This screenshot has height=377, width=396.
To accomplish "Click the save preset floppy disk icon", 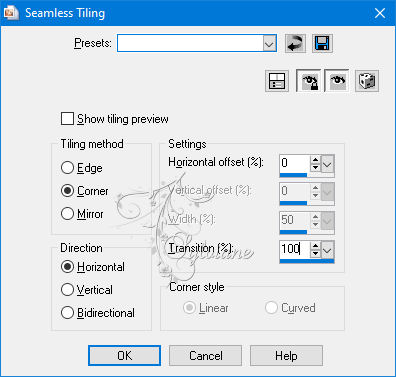I will click(x=322, y=43).
